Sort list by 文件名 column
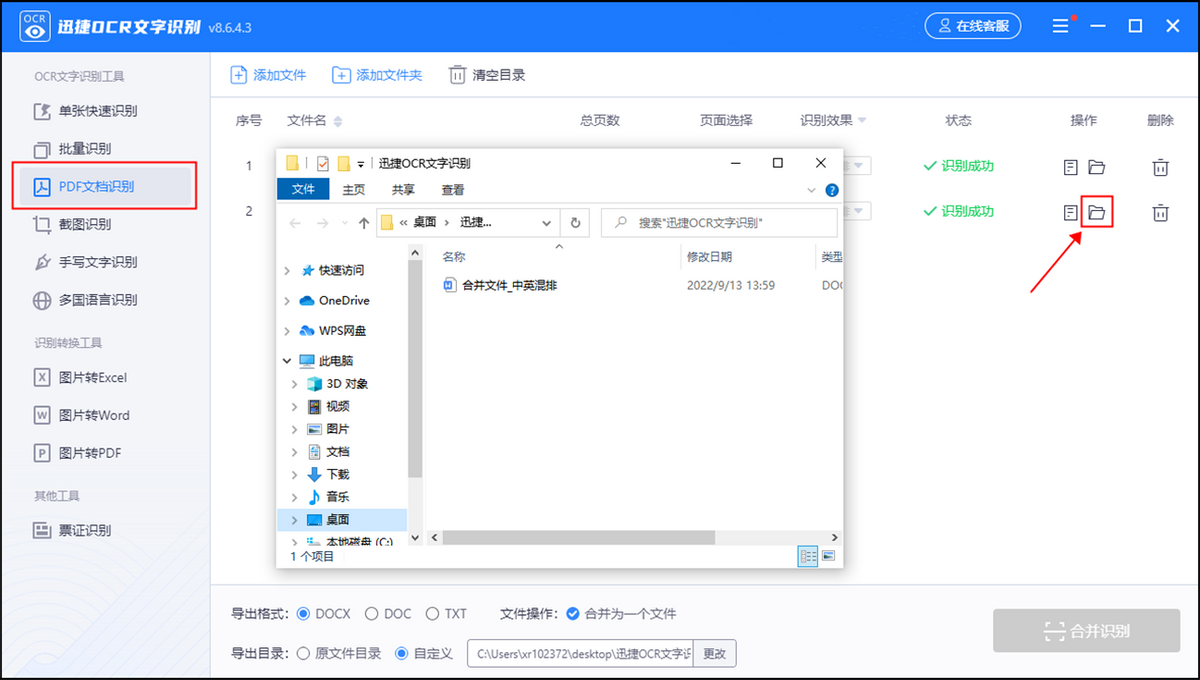Viewport: 1200px width, 680px height. coord(314,121)
